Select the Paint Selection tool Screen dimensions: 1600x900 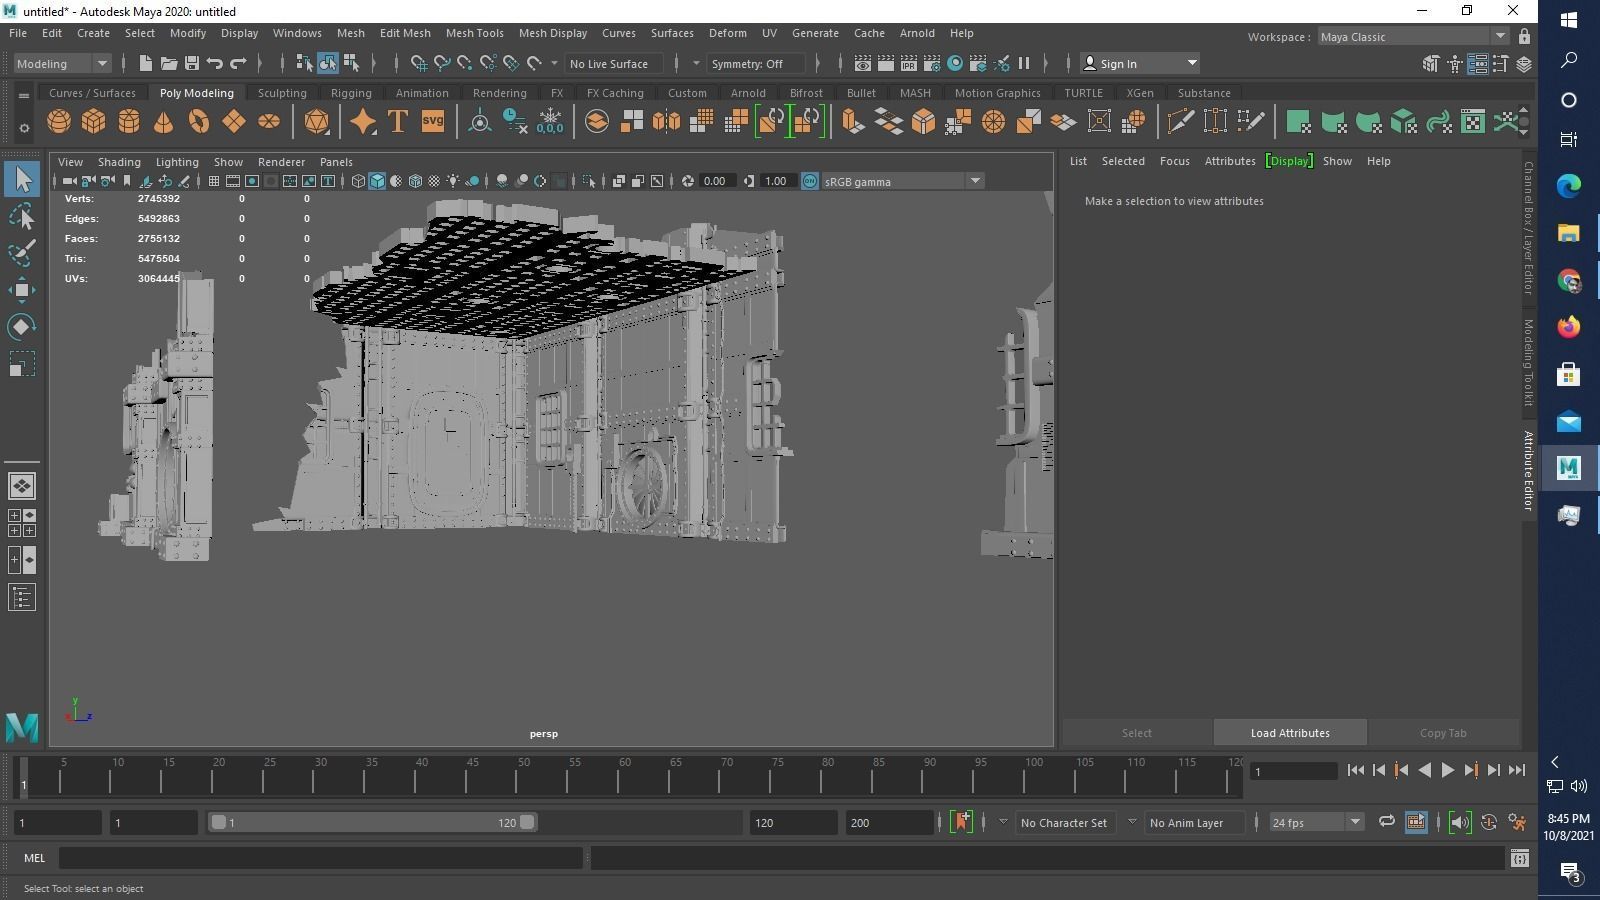tap(22, 253)
